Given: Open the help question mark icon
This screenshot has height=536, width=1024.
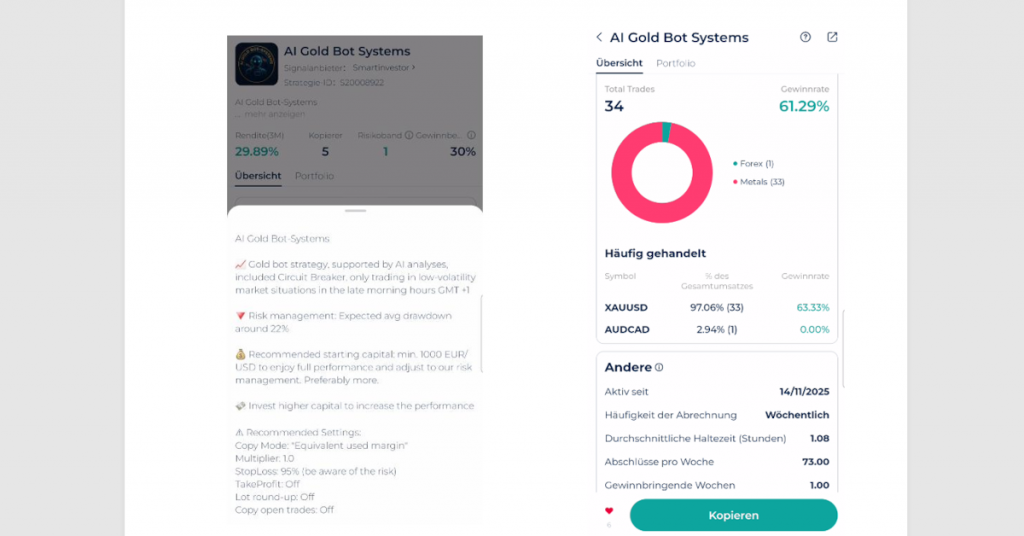Looking at the screenshot, I should (805, 37).
